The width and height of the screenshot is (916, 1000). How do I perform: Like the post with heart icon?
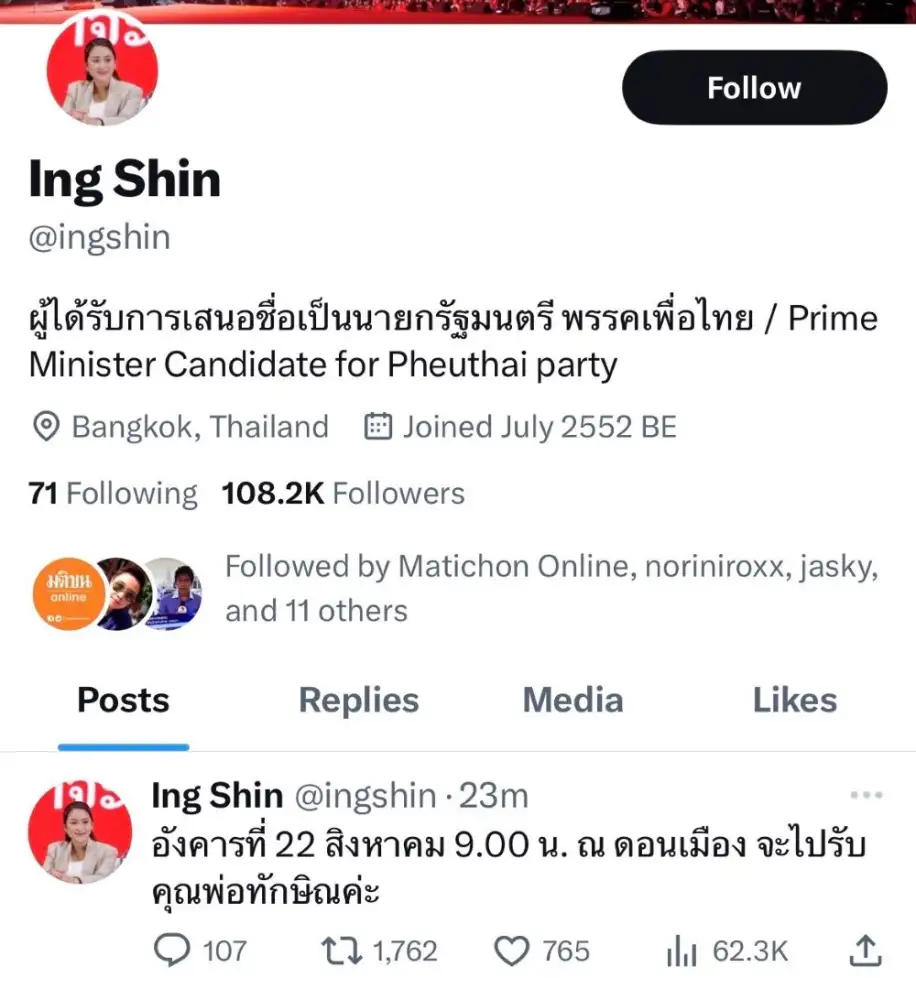(512, 951)
